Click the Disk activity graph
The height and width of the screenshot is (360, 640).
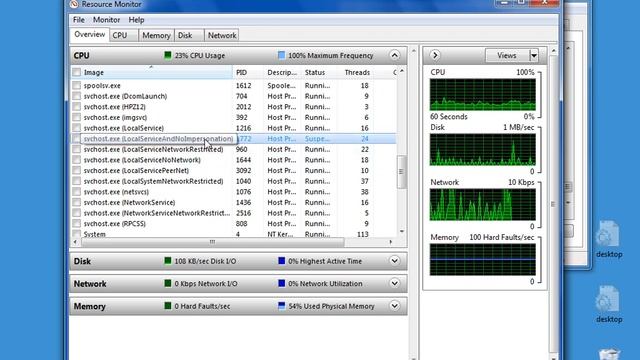coord(482,149)
